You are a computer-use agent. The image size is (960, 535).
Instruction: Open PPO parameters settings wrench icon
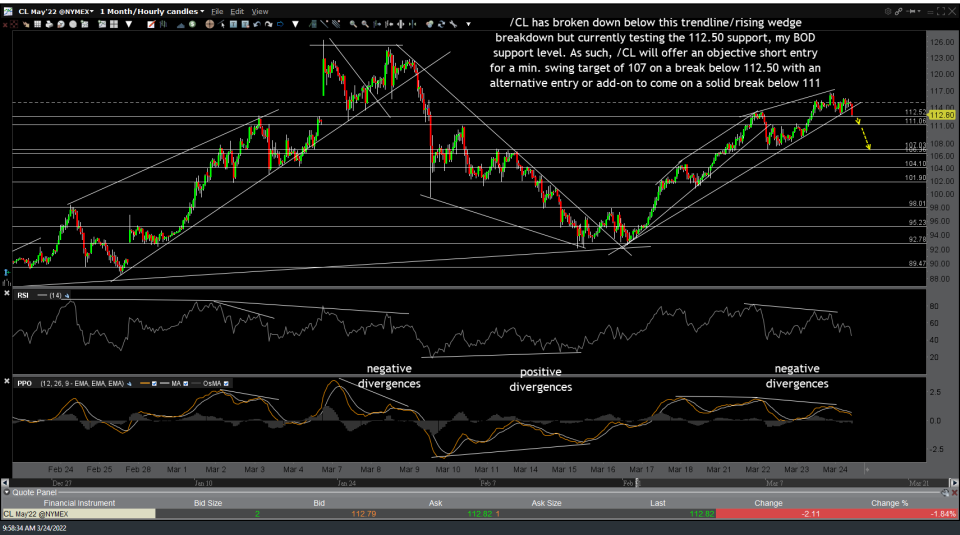[x=130, y=383]
